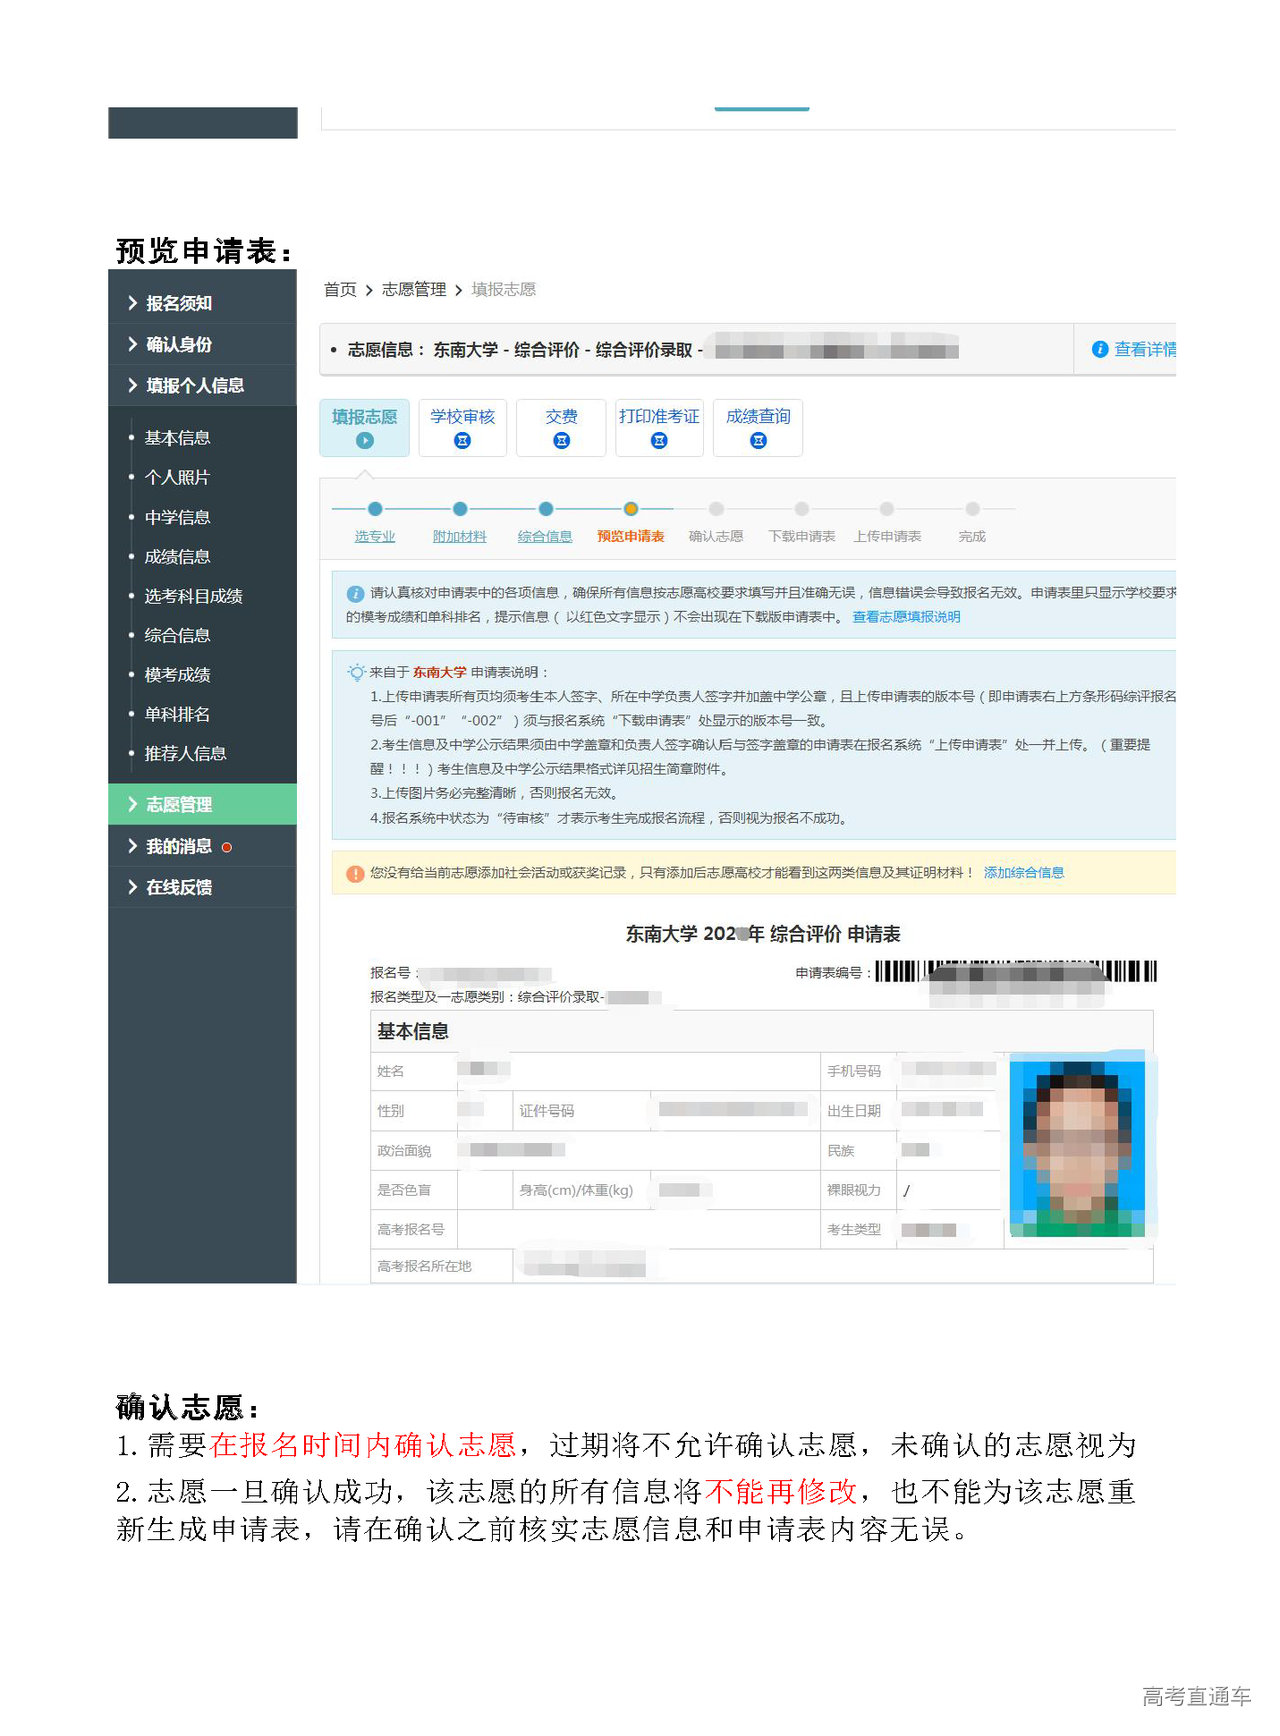
Task: Click the orange warning icon in yellow notice
Action: click(354, 873)
